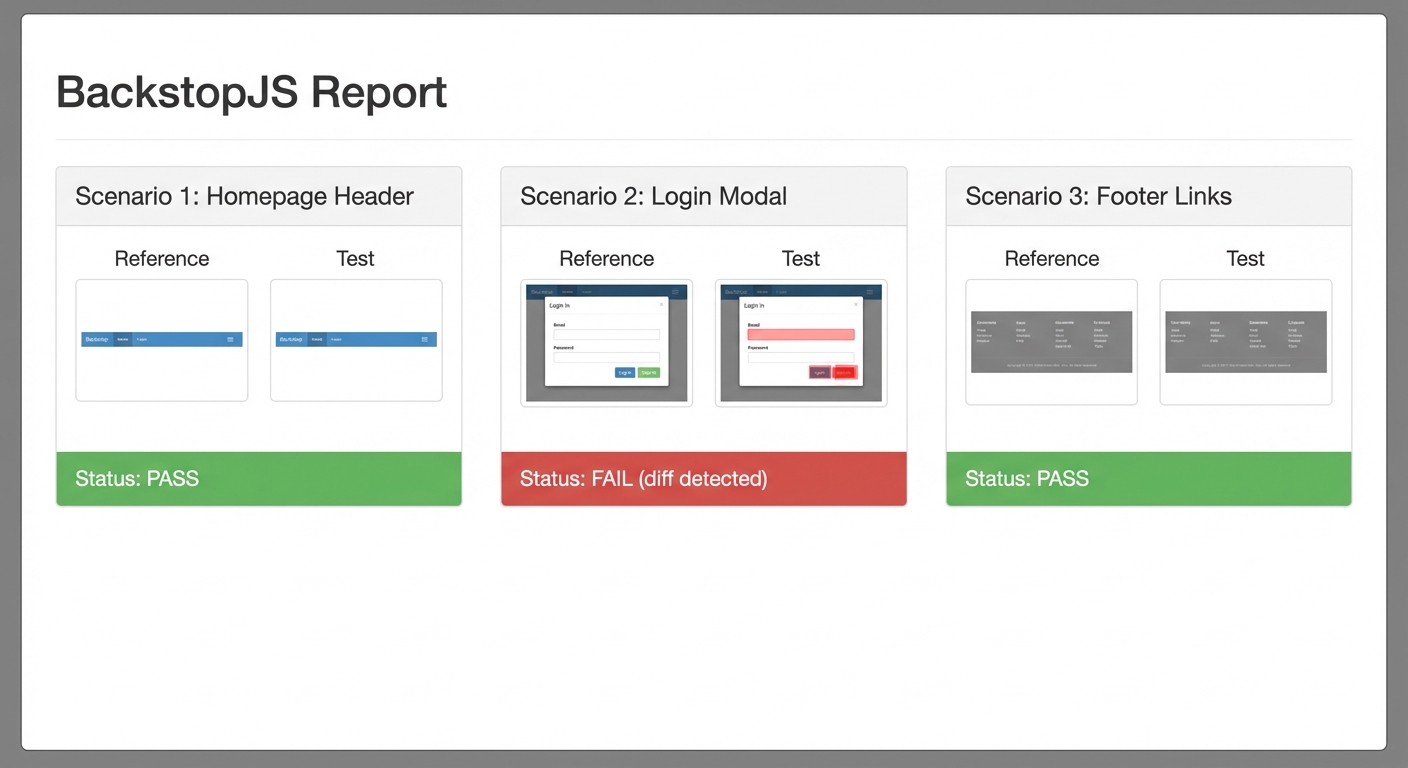Click the Status: PASS bar for Footer Links
This screenshot has height=768, width=1408.
1148,478
